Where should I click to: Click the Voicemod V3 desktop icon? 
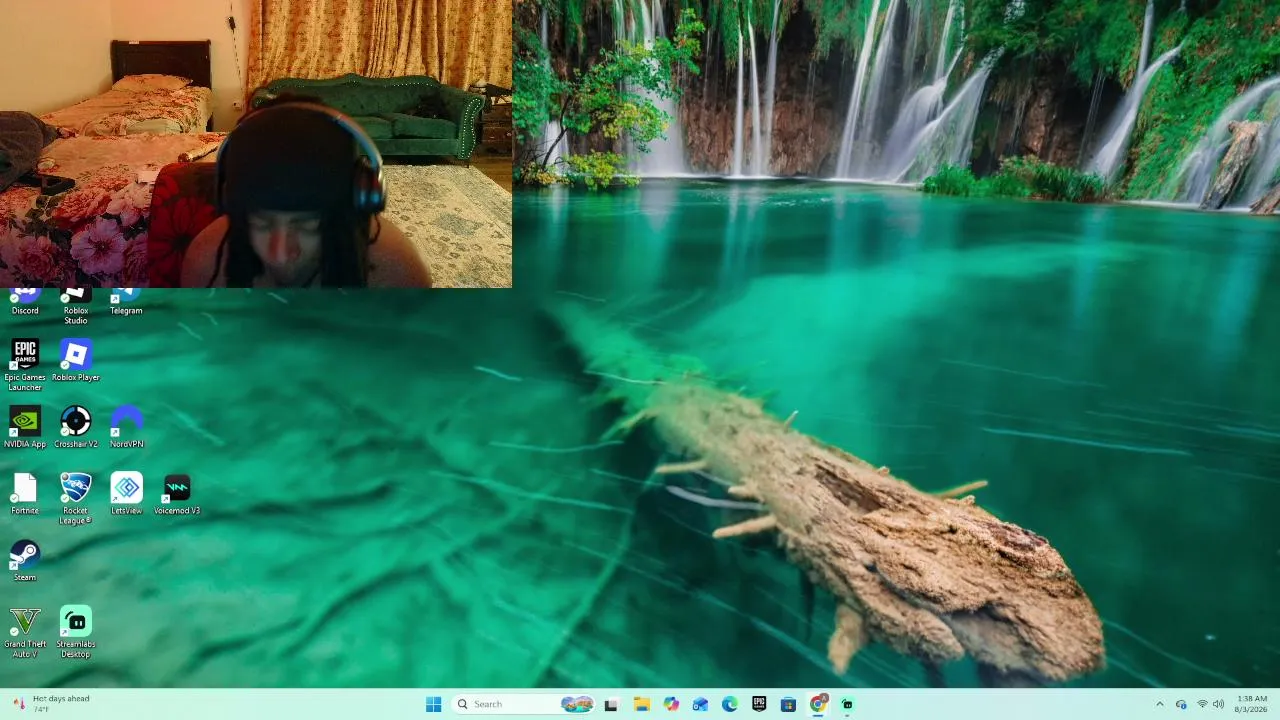(x=177, y=494)
